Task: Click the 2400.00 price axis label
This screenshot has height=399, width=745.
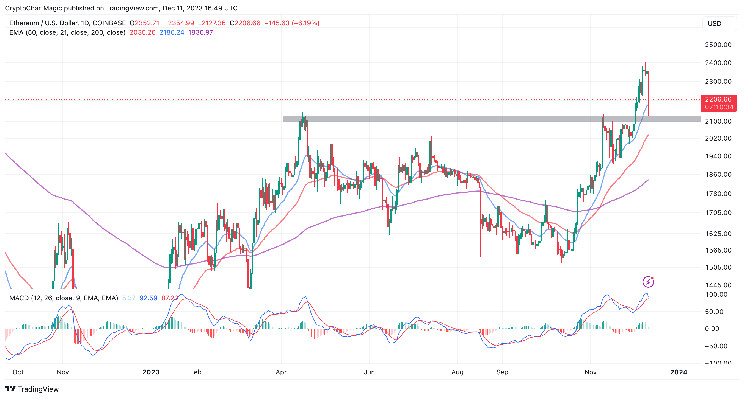Action: coord(718,63)
